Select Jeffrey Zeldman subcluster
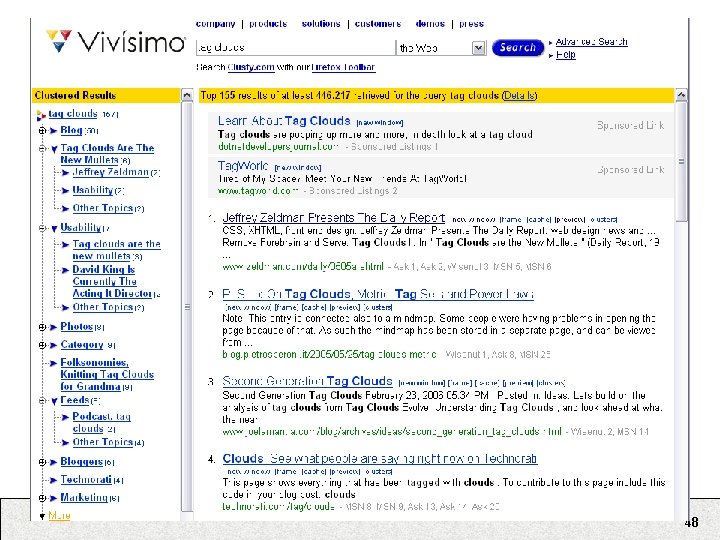The height and width of the screenshot is (540, 720). pyautogui.click(x=111, y=172)
